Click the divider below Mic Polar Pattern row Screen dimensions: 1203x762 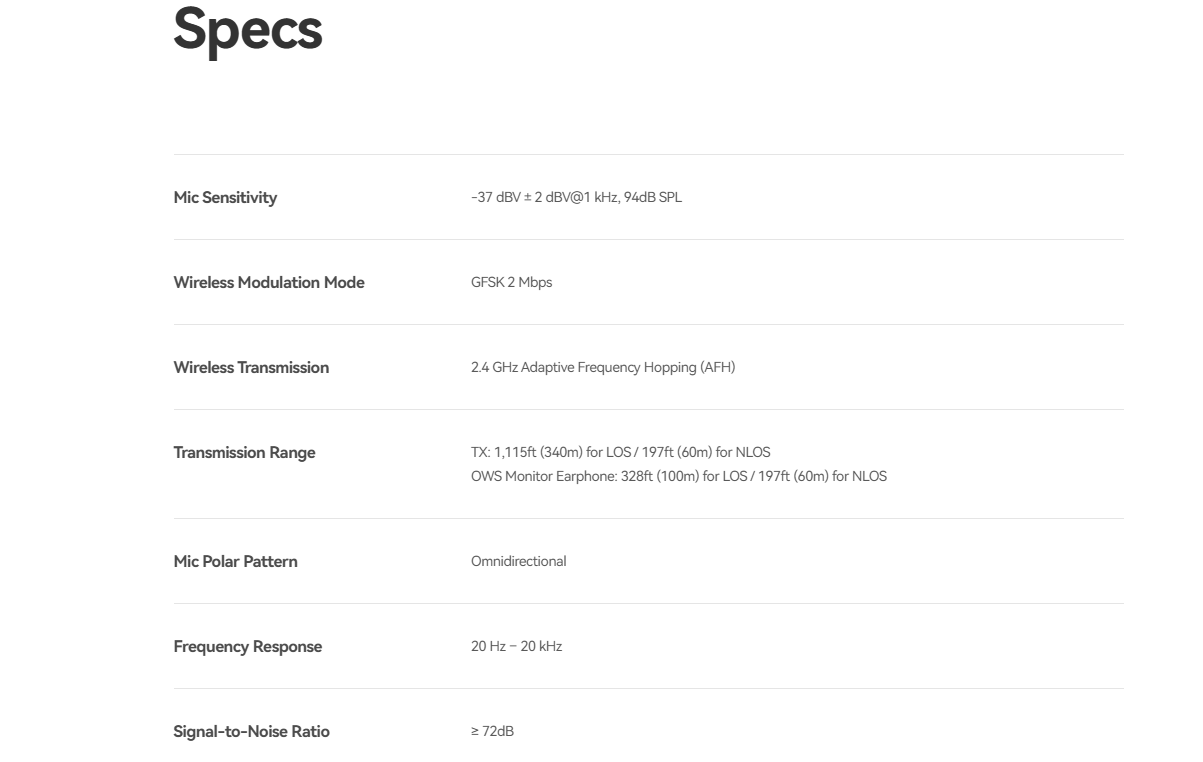pyautogui.click(x=648, y=603)
